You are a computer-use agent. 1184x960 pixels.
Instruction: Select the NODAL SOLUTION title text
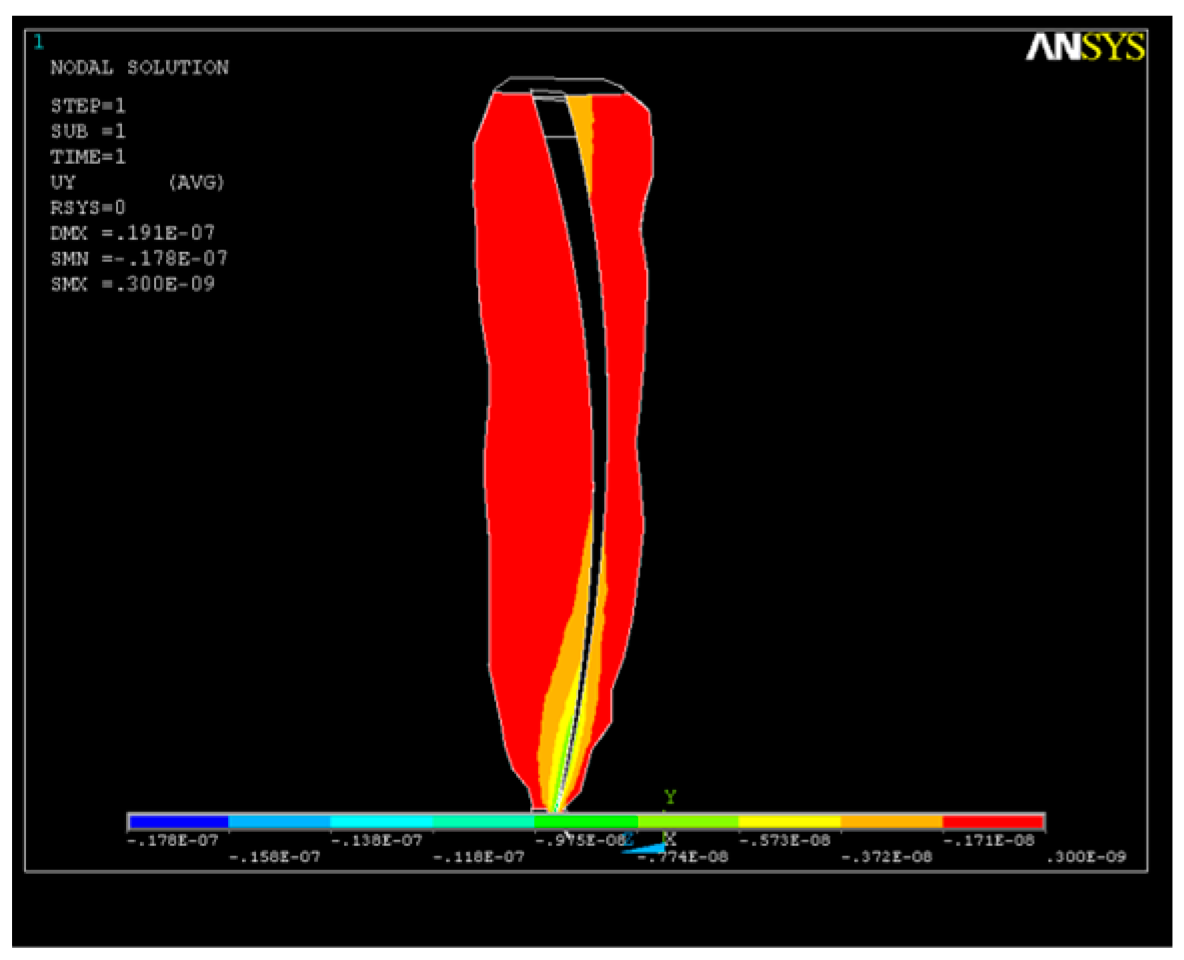pyautogui.click(x=140, y=67)
